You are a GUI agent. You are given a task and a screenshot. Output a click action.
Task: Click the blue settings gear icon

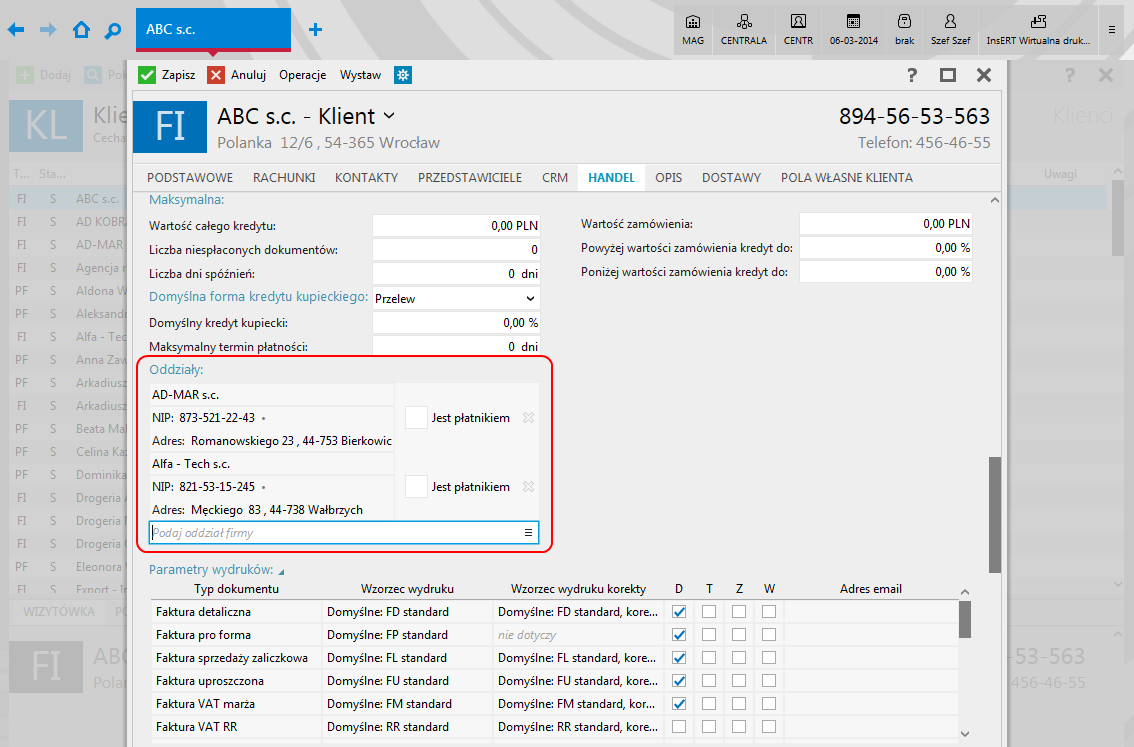pyautogui.click(x=403, y=75)
